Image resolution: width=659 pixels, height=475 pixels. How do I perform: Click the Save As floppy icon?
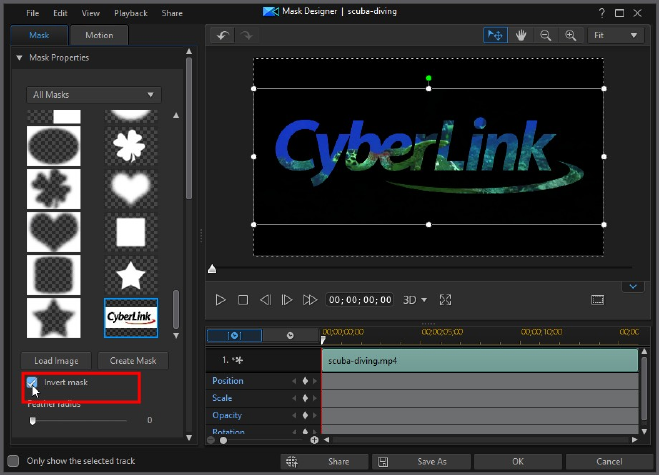pos(383,462)
